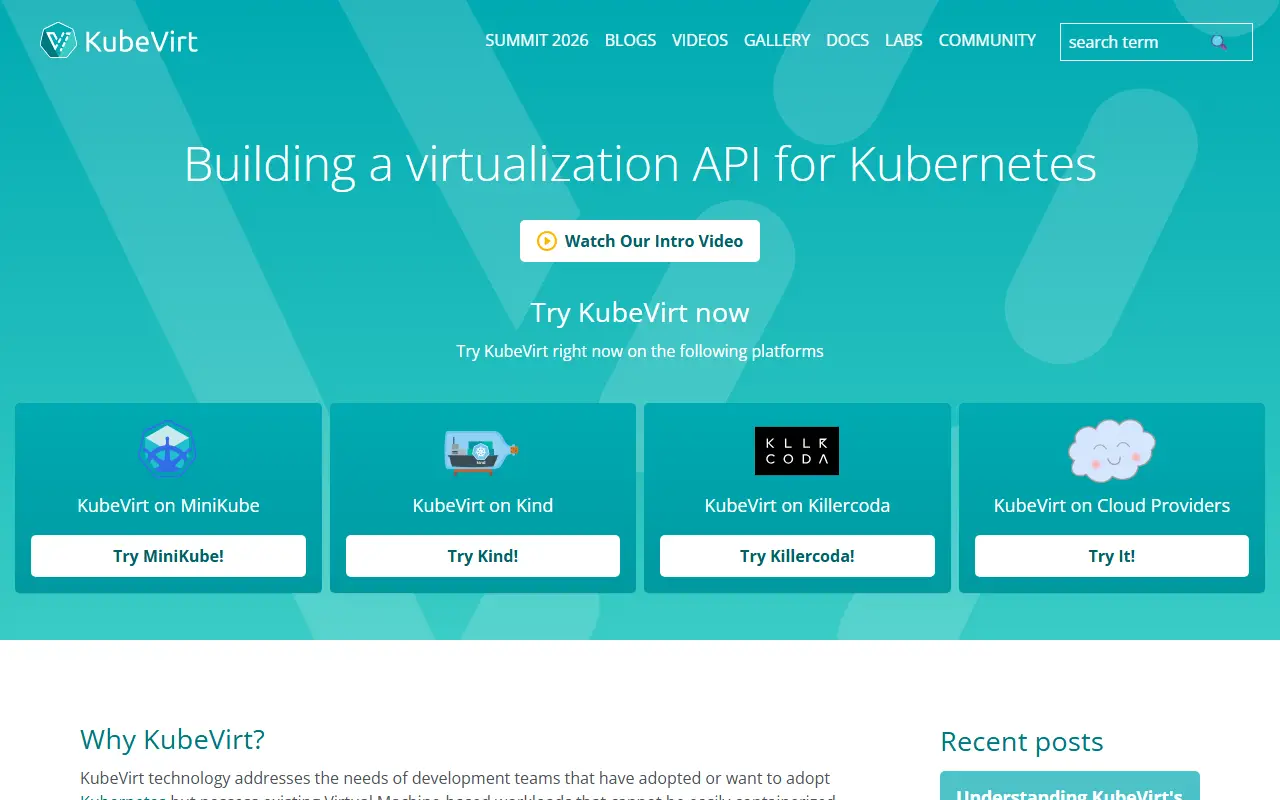Open DOCS in the top navigation

coord(847,40)
